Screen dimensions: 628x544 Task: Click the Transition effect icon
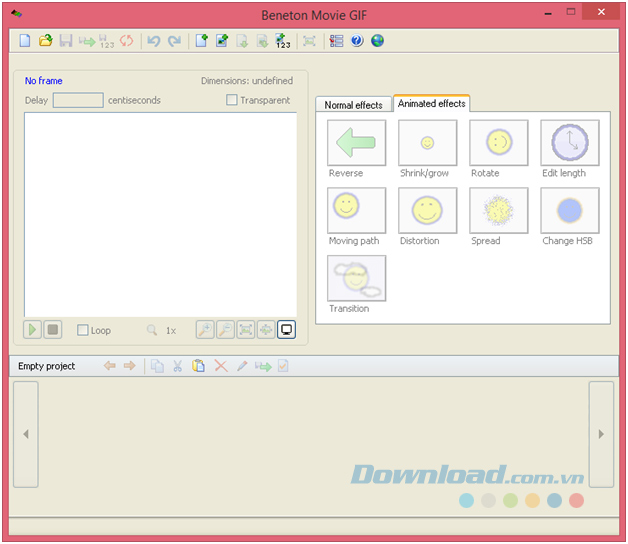pos(356,278)
